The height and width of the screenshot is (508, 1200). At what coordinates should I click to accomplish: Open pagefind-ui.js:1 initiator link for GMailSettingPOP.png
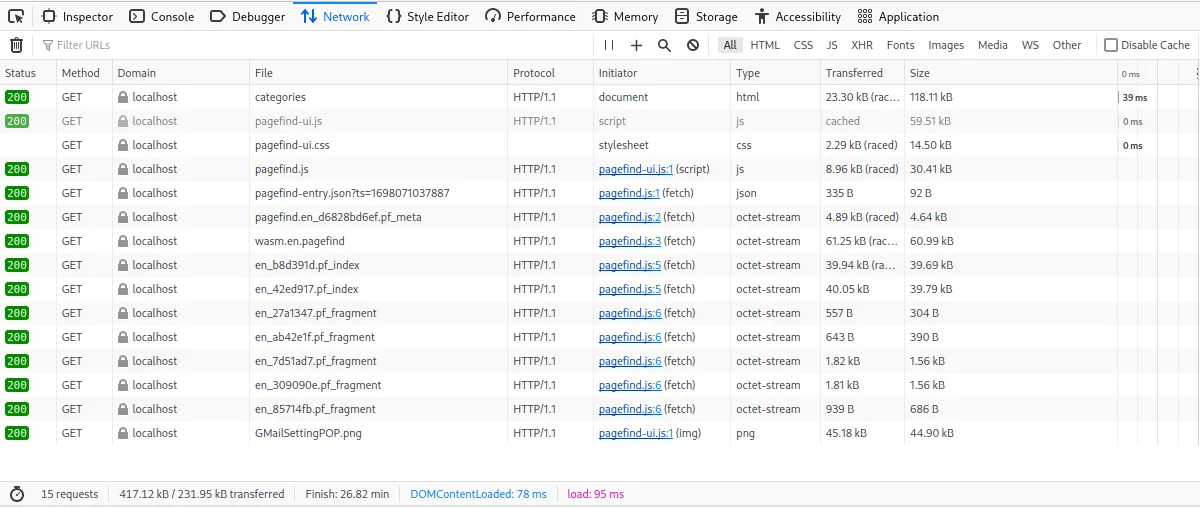pos(635,433)
